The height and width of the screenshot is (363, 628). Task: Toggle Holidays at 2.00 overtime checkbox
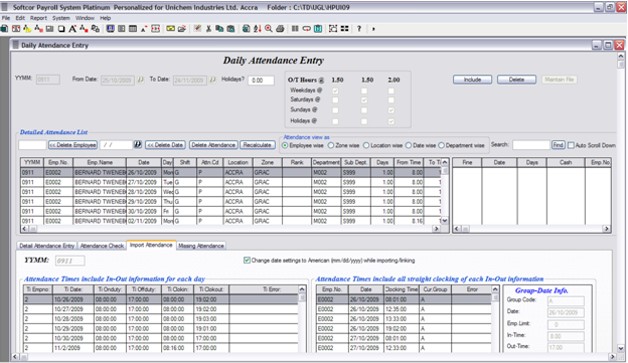[x=391, y=121]
